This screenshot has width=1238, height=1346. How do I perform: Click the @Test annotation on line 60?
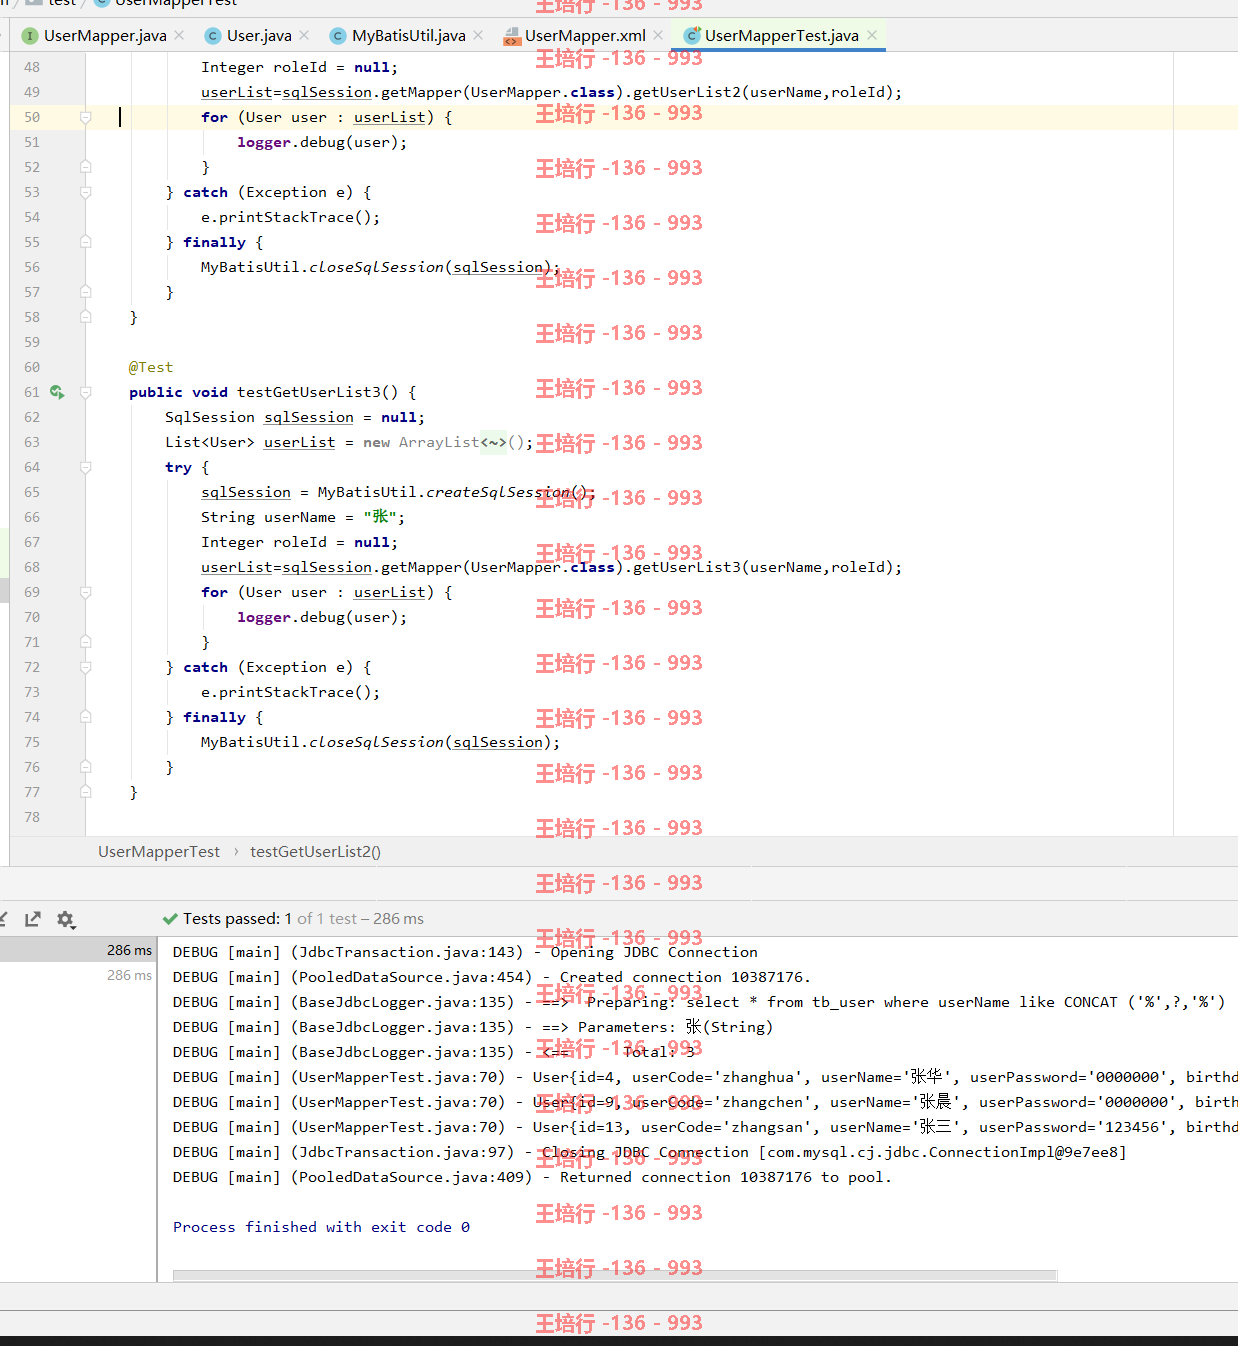click(151, 367)
